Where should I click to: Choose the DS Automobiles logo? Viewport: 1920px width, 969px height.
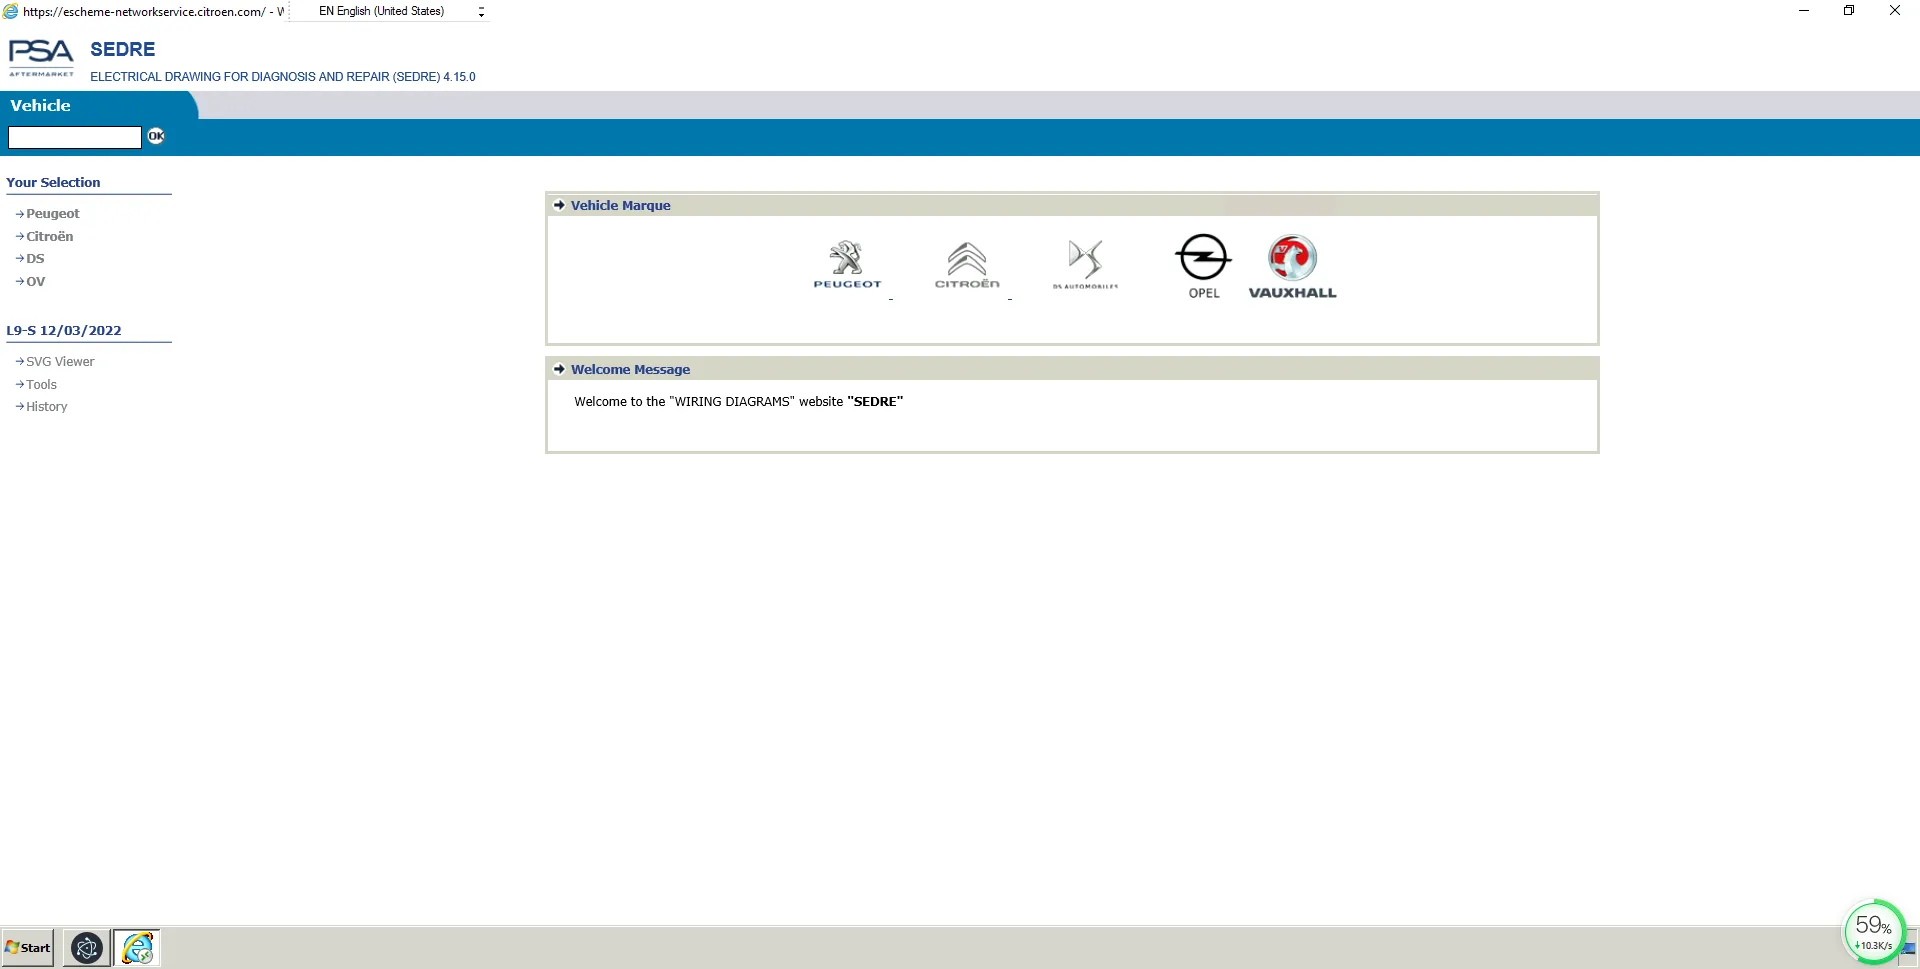click(1085, 264)
